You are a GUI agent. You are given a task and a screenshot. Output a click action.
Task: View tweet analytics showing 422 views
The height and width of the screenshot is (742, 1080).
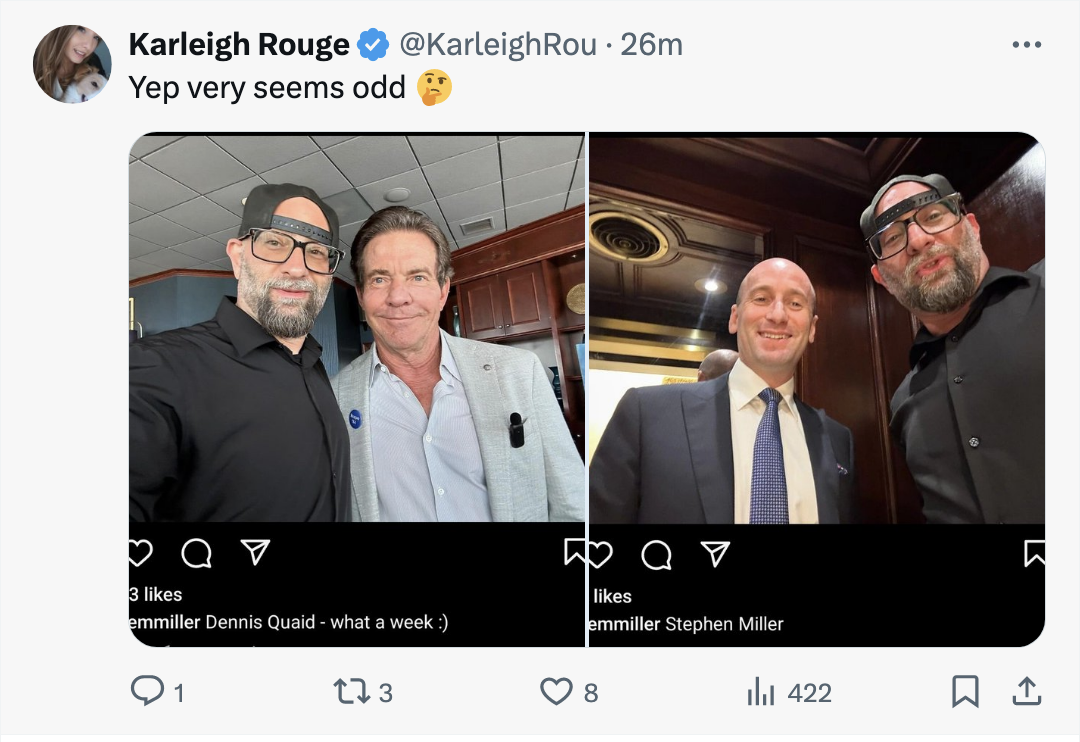point(763,691)
